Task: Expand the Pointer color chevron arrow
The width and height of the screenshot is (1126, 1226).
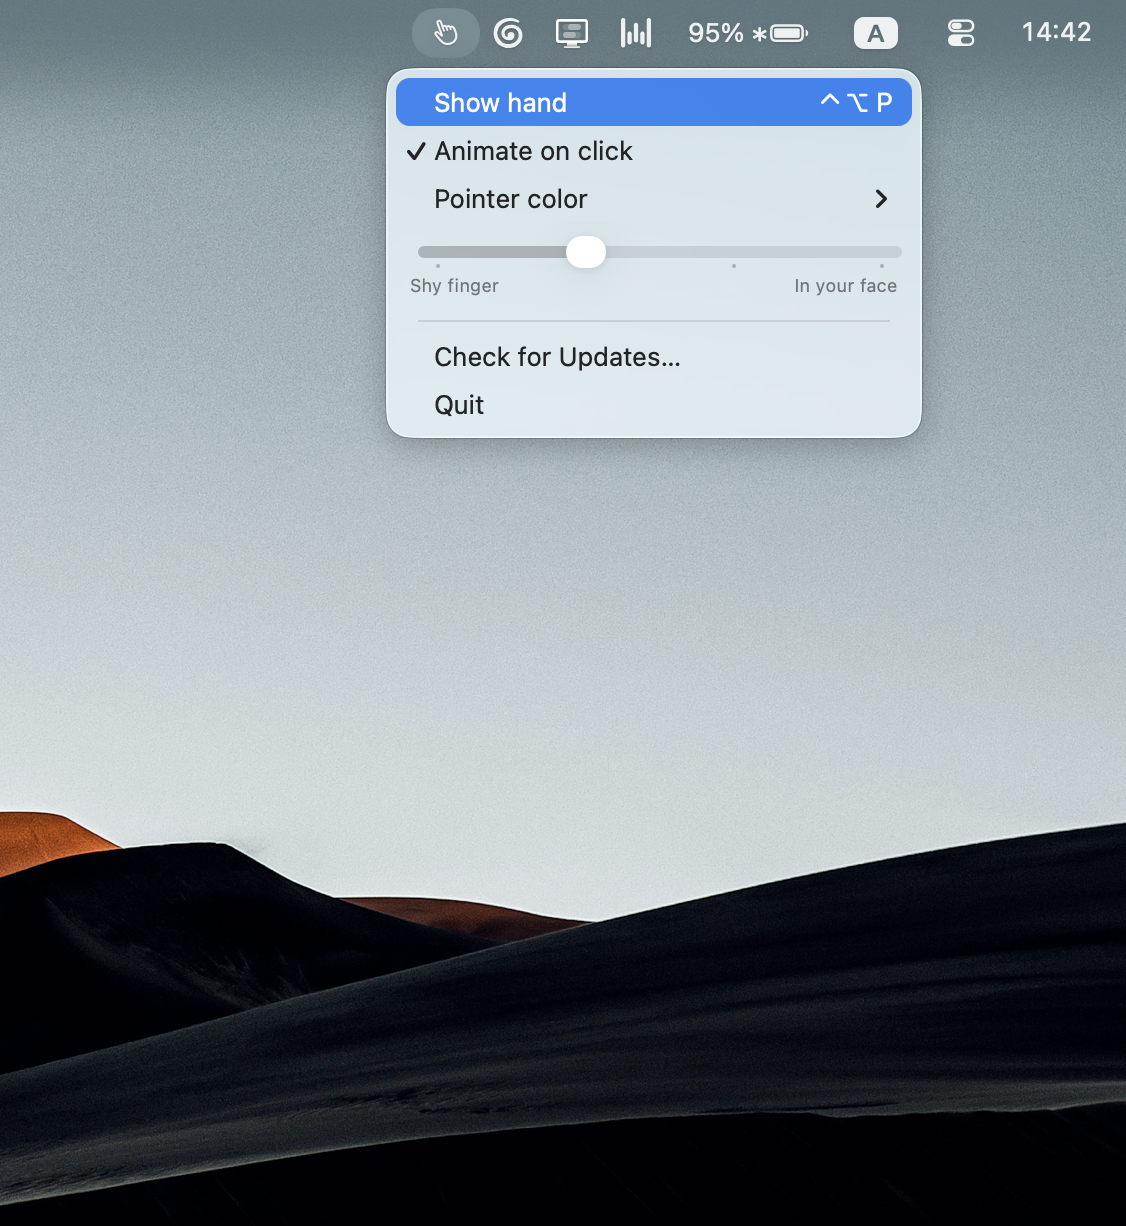Action: coord(881,199)
